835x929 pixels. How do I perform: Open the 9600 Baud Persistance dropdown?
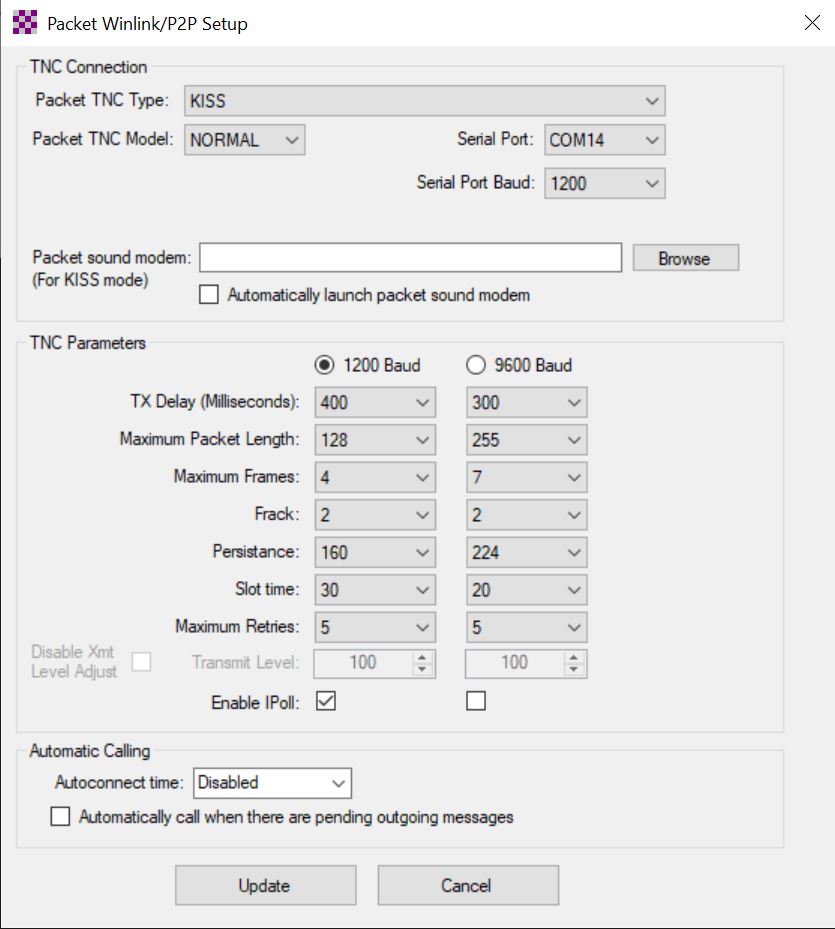tap(526, 552)
